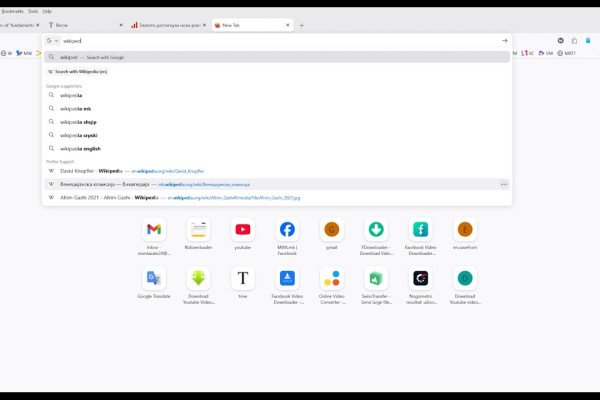Screen dimensions: 600x400
Task: Open the 'time' shortcut with T logo
Action: point(243,278)
